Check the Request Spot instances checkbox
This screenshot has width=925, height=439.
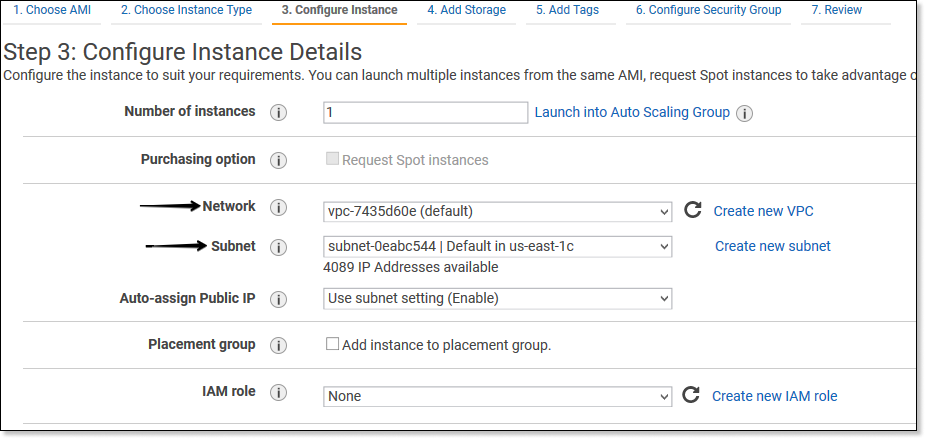(x=333, y=160)
